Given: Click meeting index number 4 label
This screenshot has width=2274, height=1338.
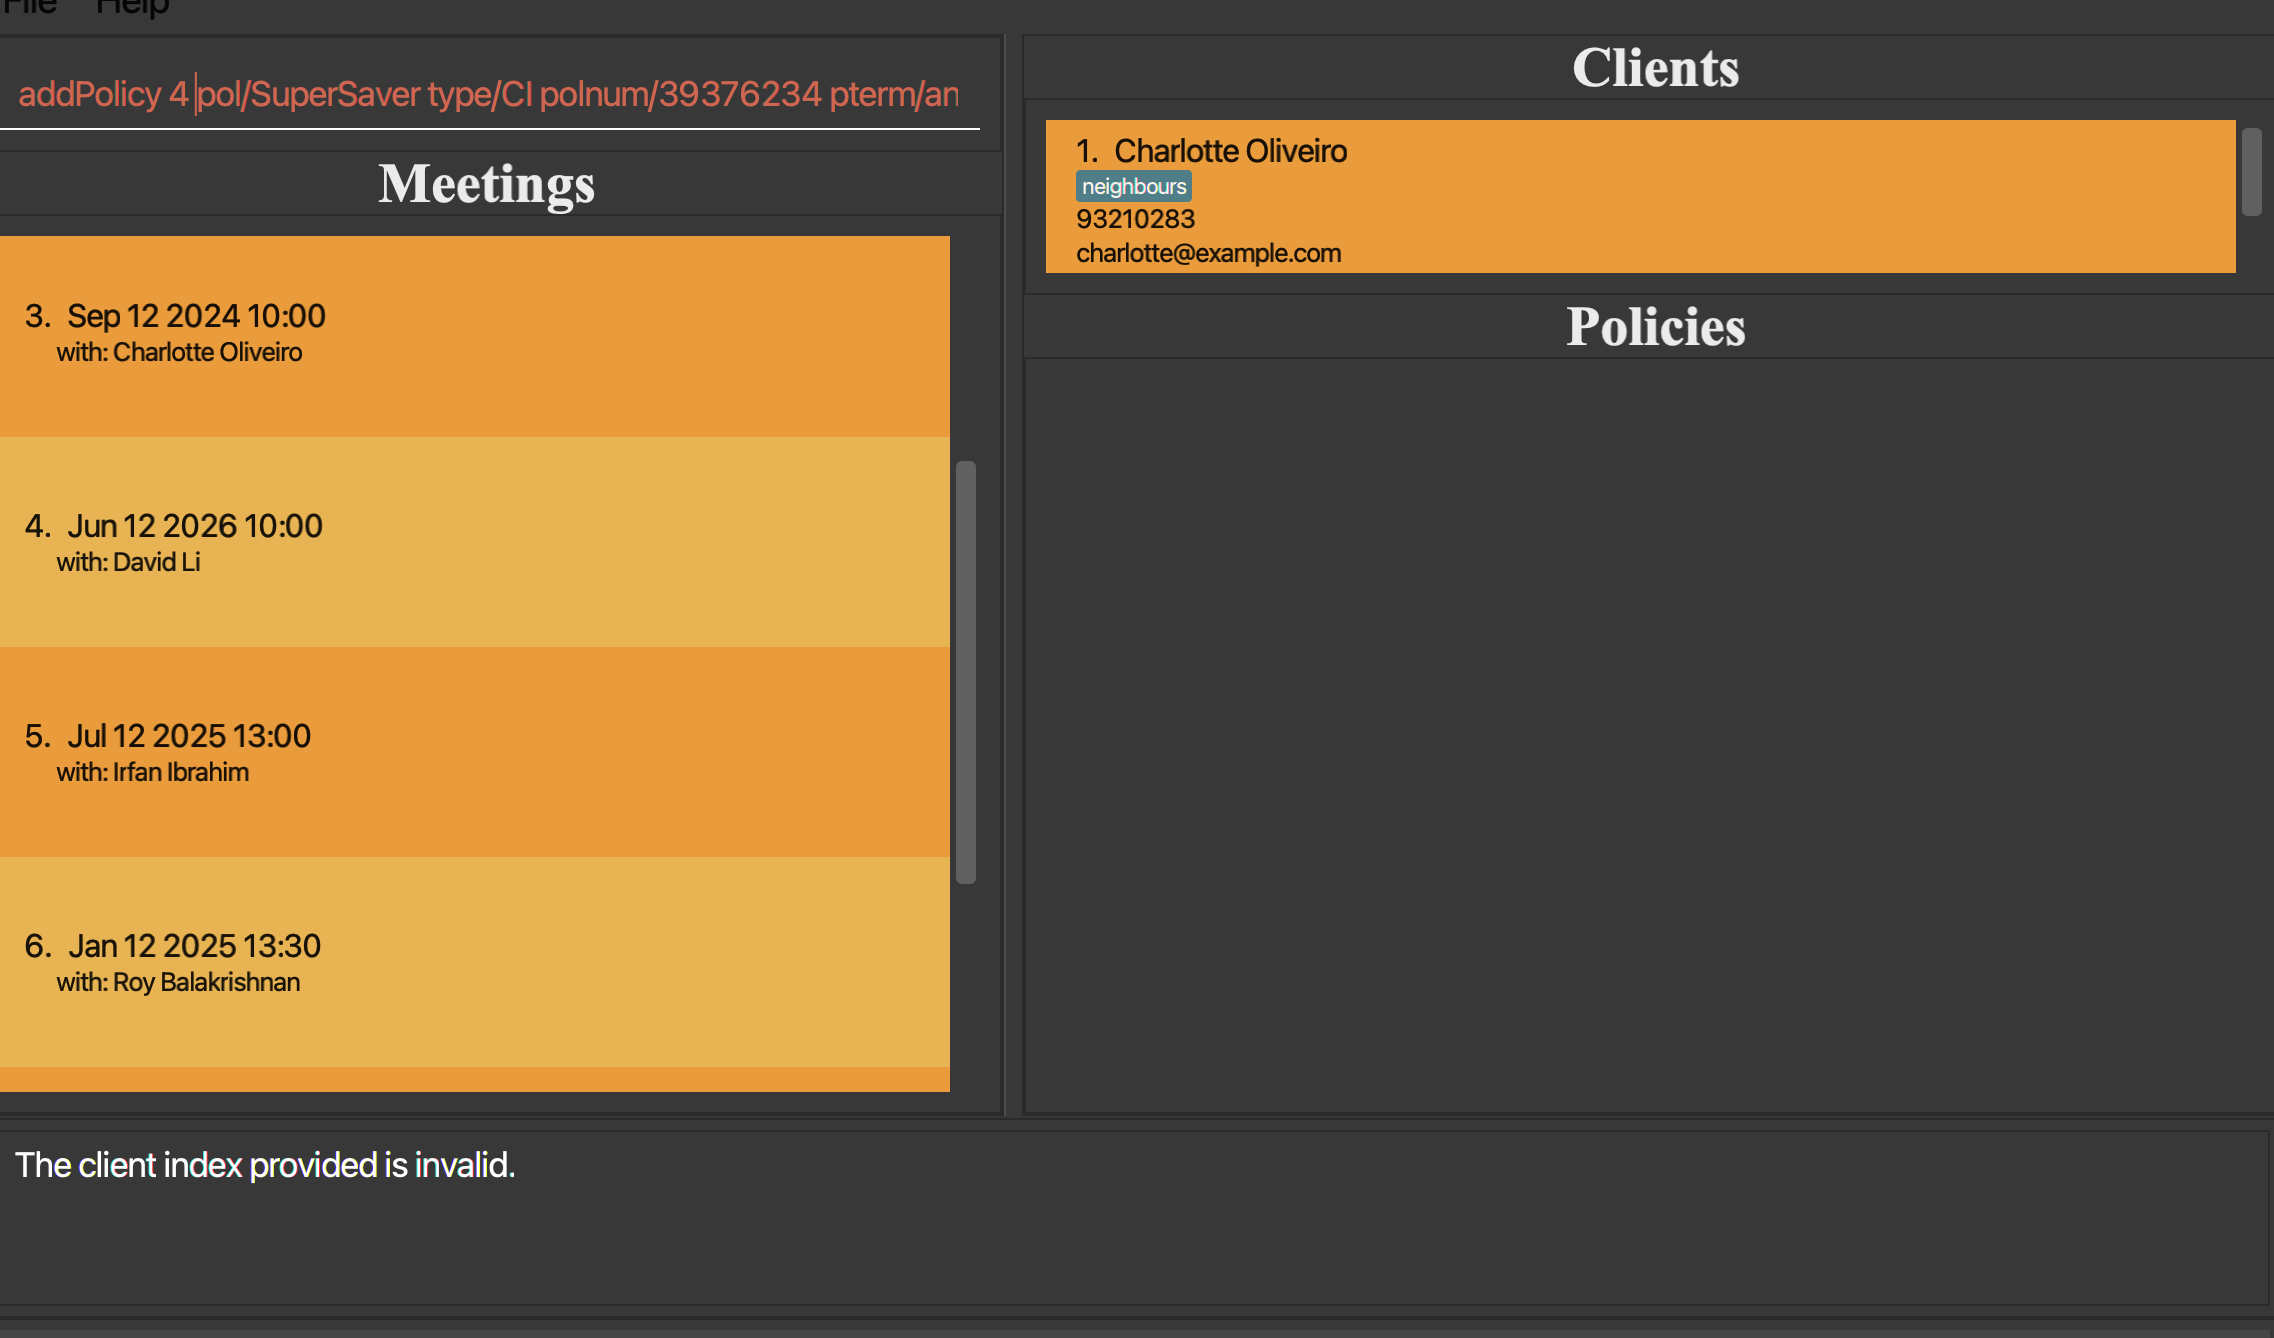Looking at the screenshot, I should pos(37,526).
